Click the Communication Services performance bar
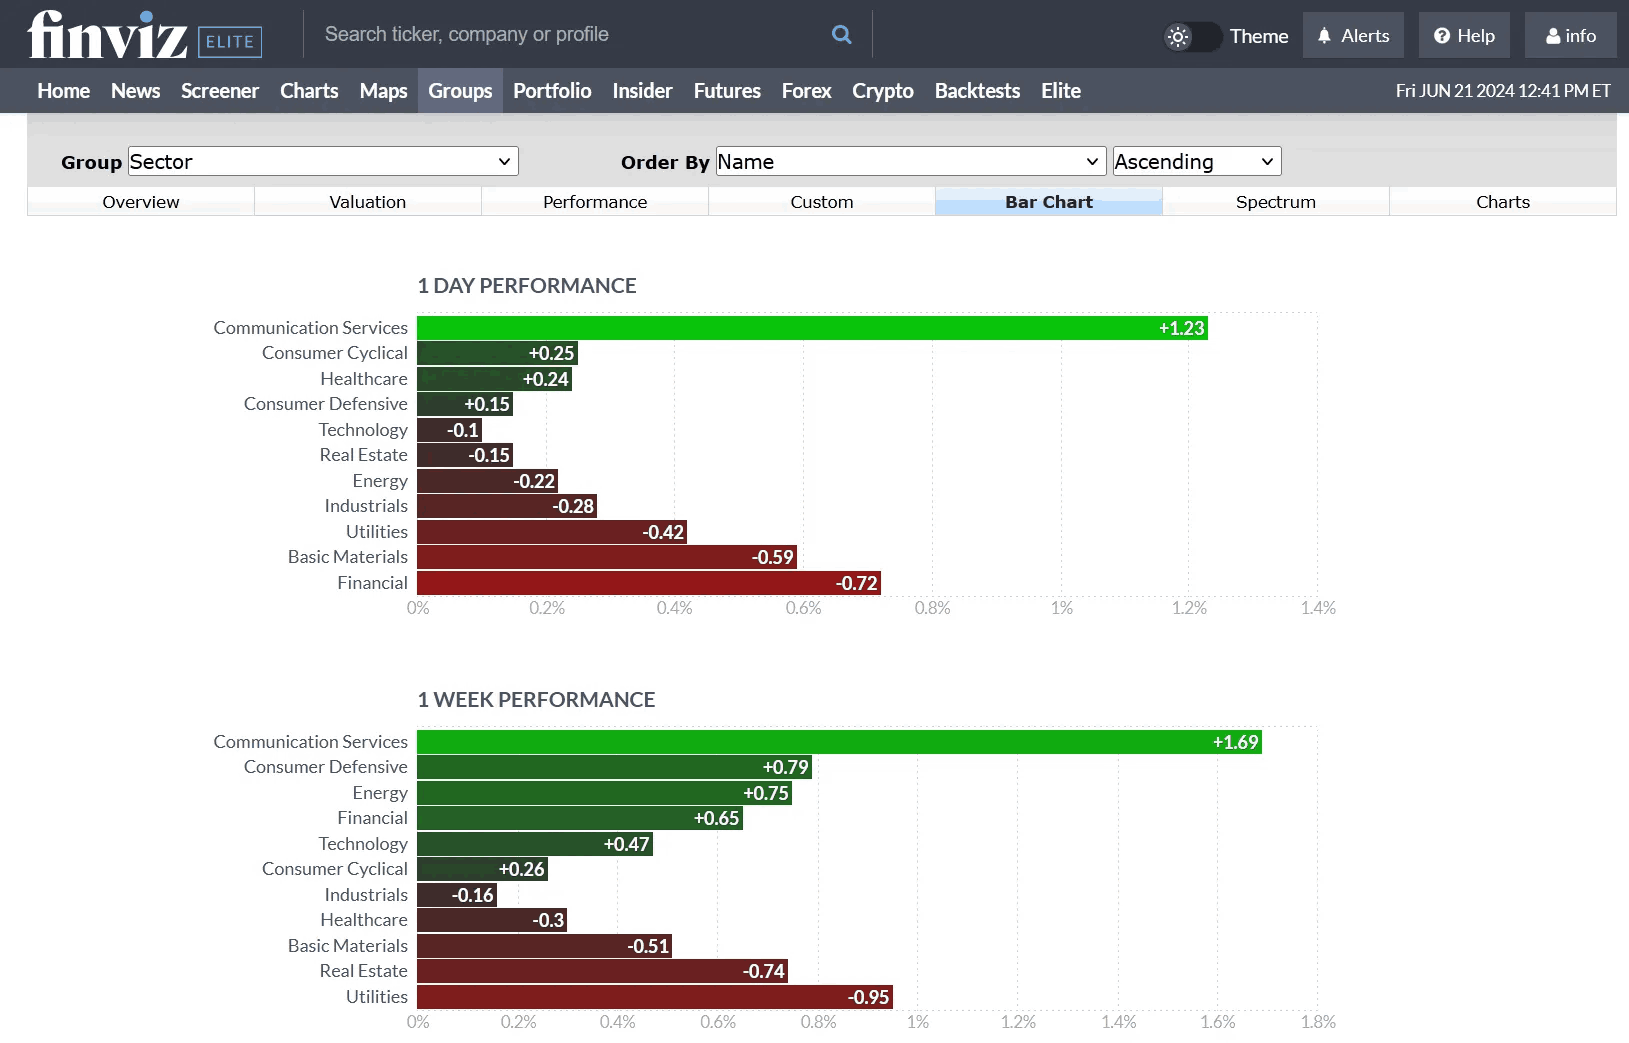This screenshot has width=1629, height=1043. tap(810, 327)
